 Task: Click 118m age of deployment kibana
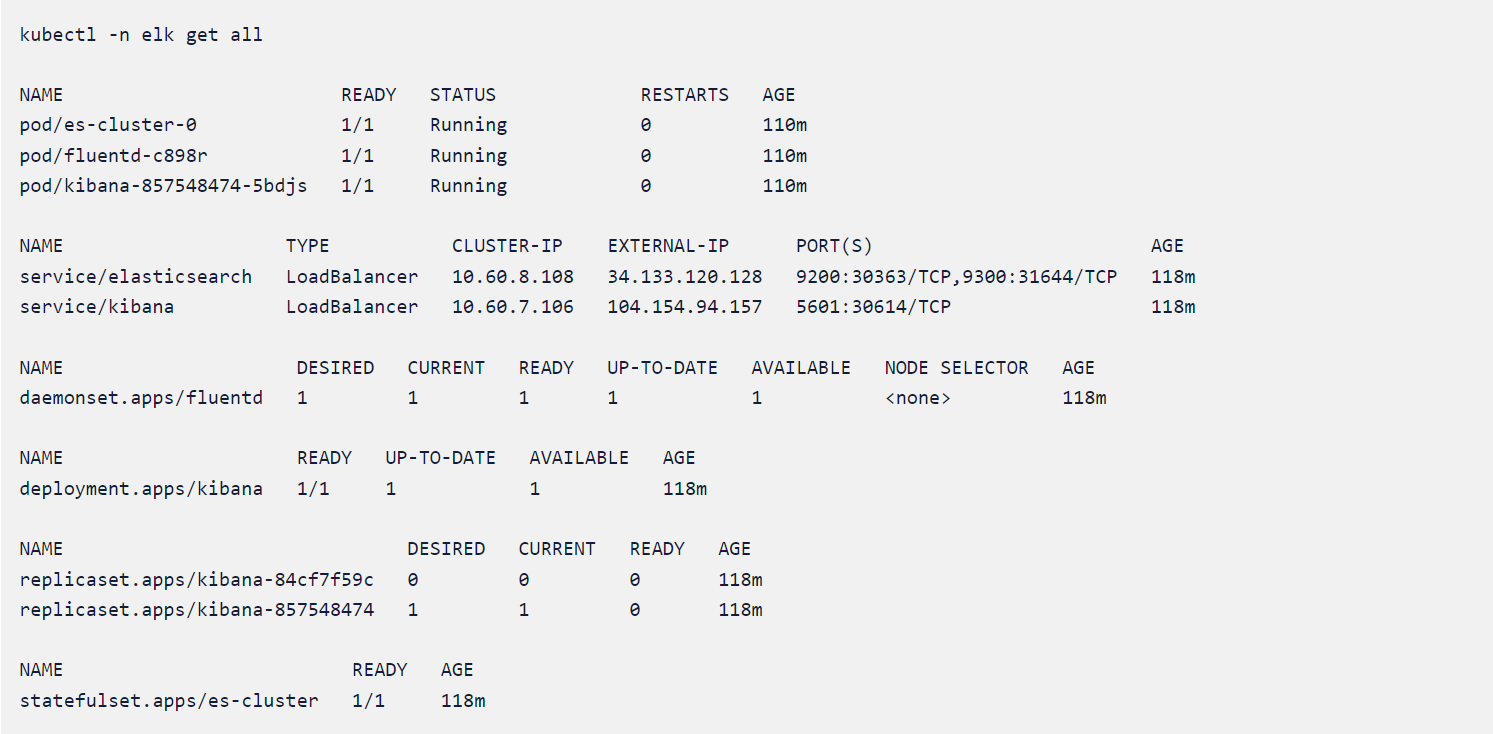pyautogui.click(x=685, y=489)
